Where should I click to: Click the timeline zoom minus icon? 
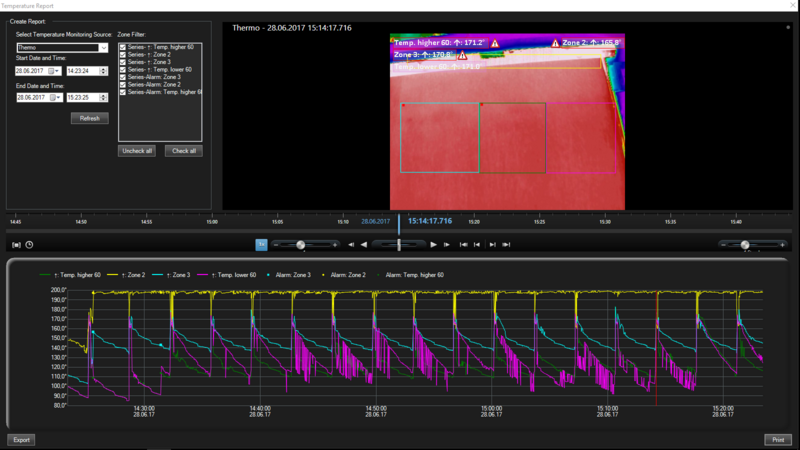pos(723,245)
